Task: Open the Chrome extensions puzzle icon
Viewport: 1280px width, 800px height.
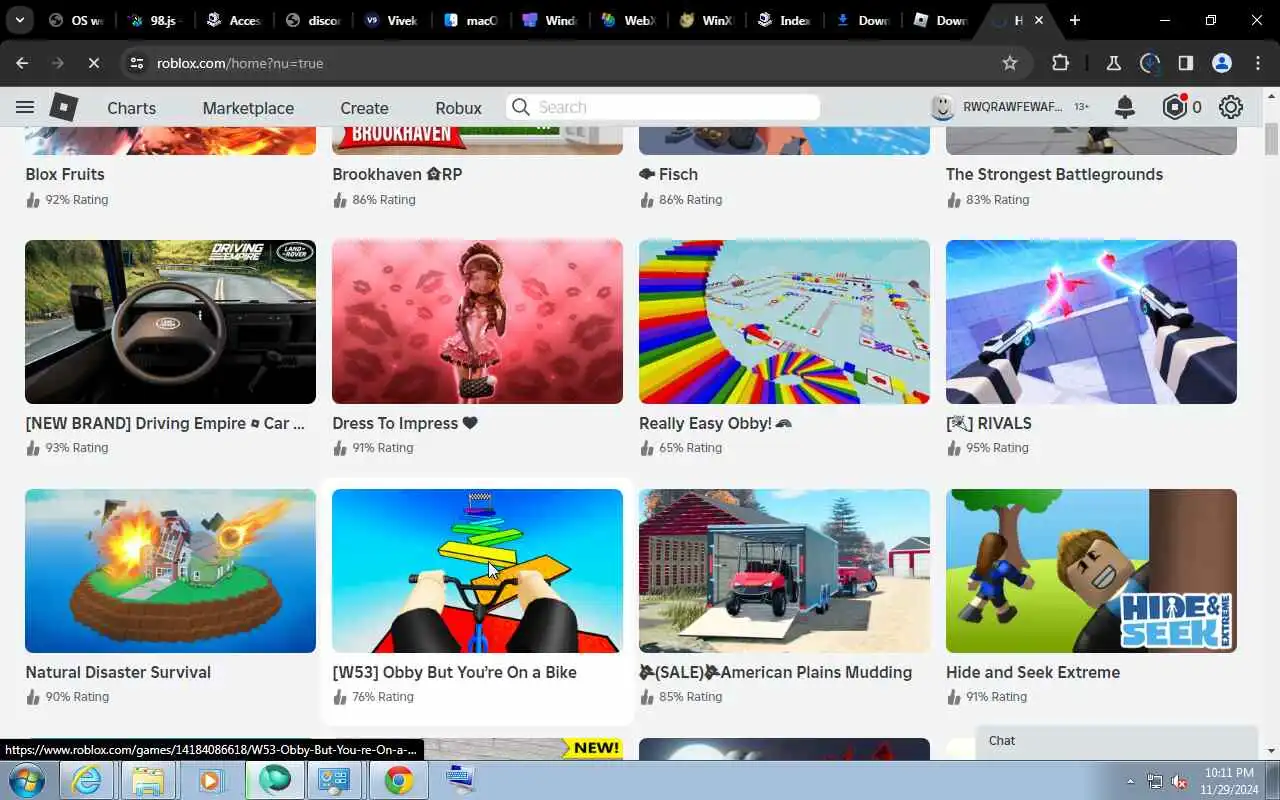Action: pos(1061,63)
